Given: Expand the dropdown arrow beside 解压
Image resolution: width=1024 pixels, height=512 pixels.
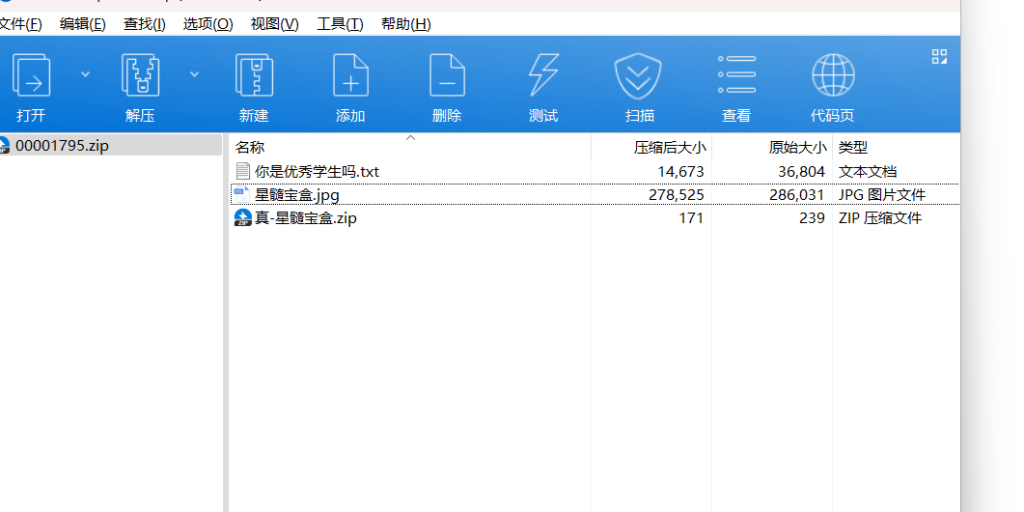Looking at the screenshot, I should (x=194, y=74).
